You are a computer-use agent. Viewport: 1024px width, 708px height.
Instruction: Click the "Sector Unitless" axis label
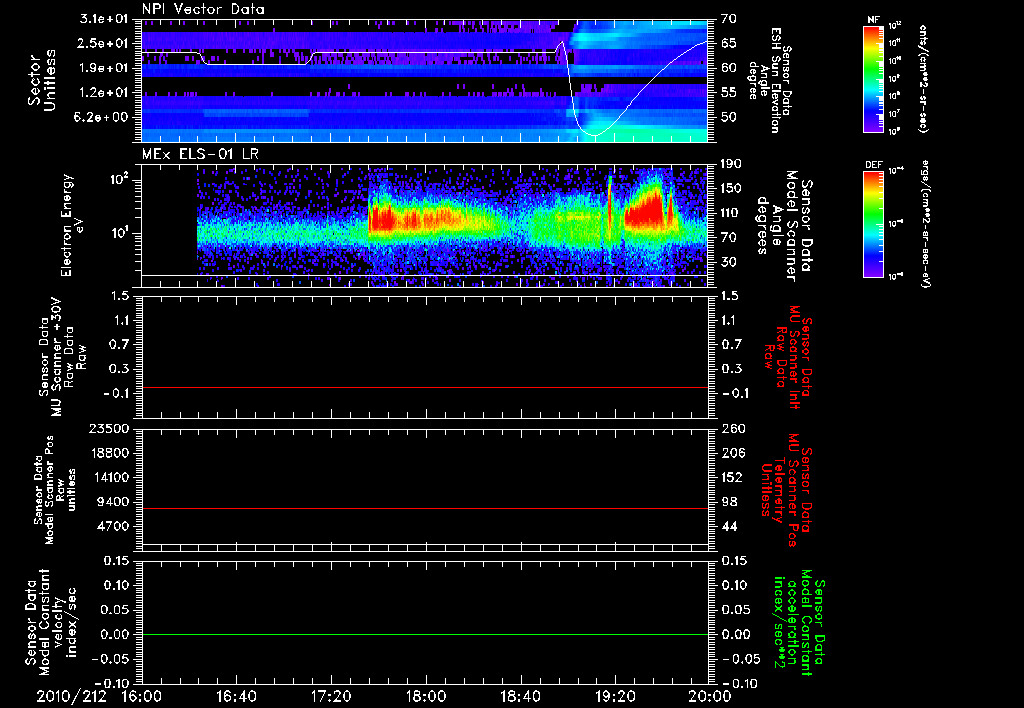click(42, 80)
